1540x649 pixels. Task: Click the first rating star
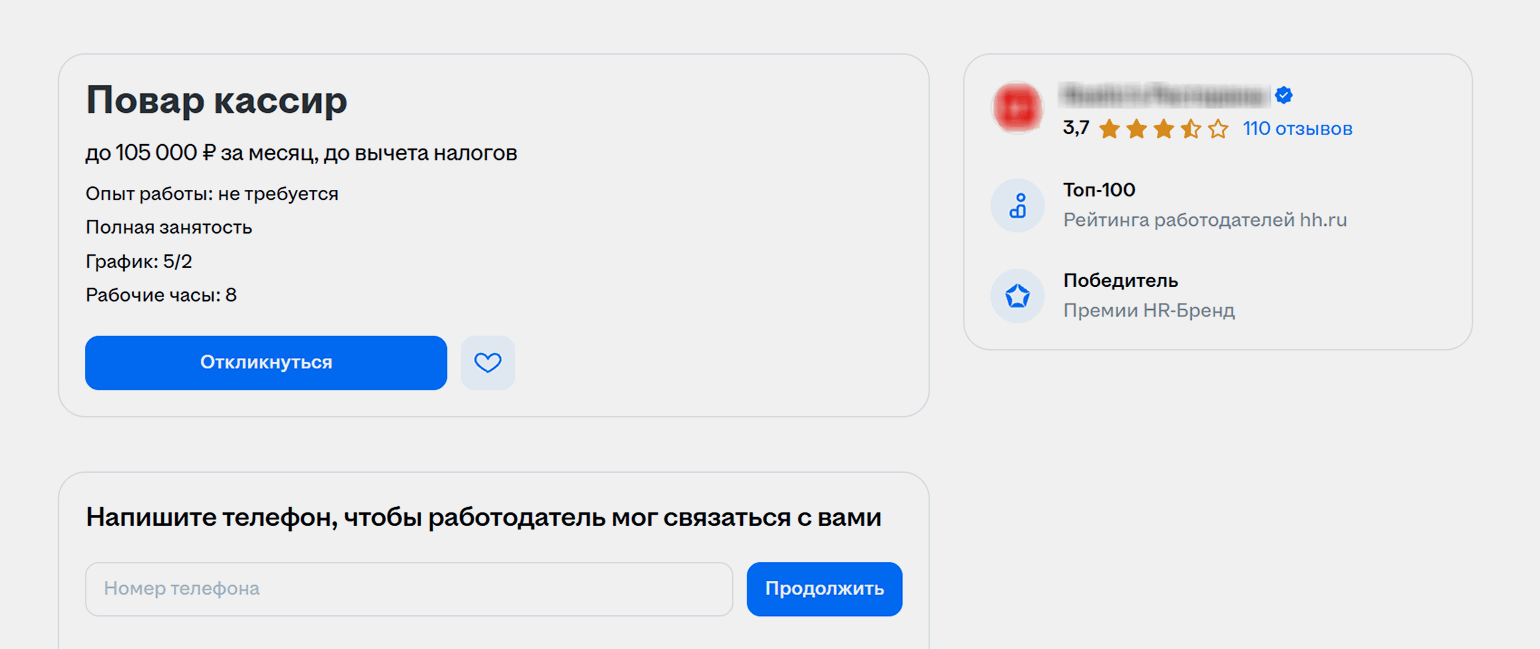[x=1109, y=129]
